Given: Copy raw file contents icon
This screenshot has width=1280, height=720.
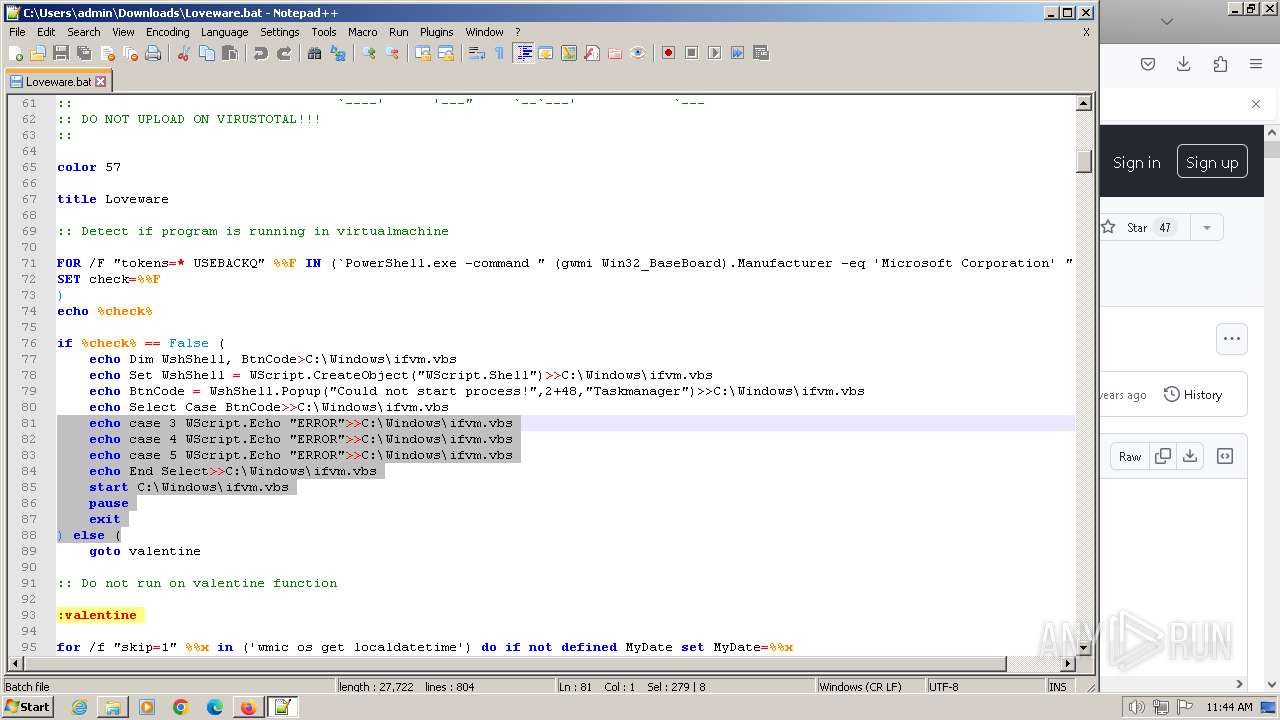Looking at the screenshot, I should coord(1162,456).
